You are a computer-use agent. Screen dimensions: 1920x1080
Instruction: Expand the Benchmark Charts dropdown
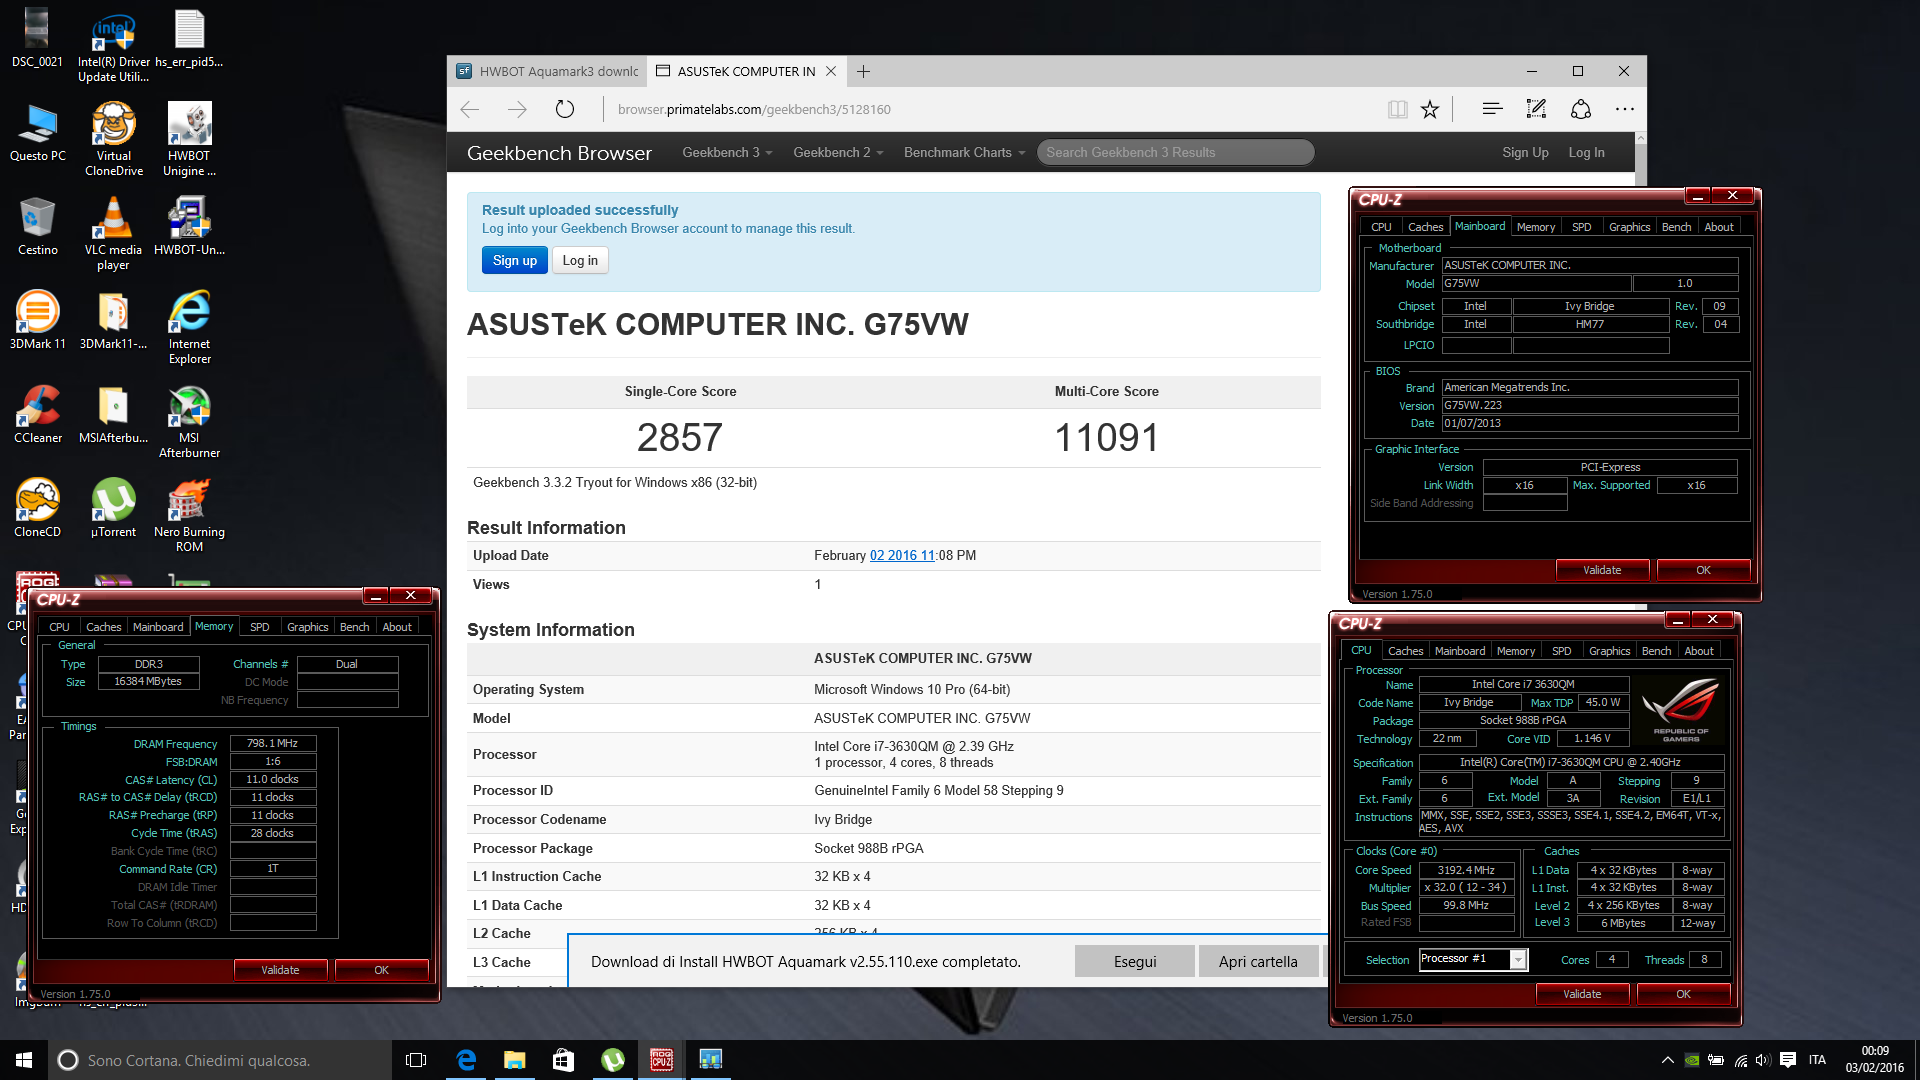(965, 152)
